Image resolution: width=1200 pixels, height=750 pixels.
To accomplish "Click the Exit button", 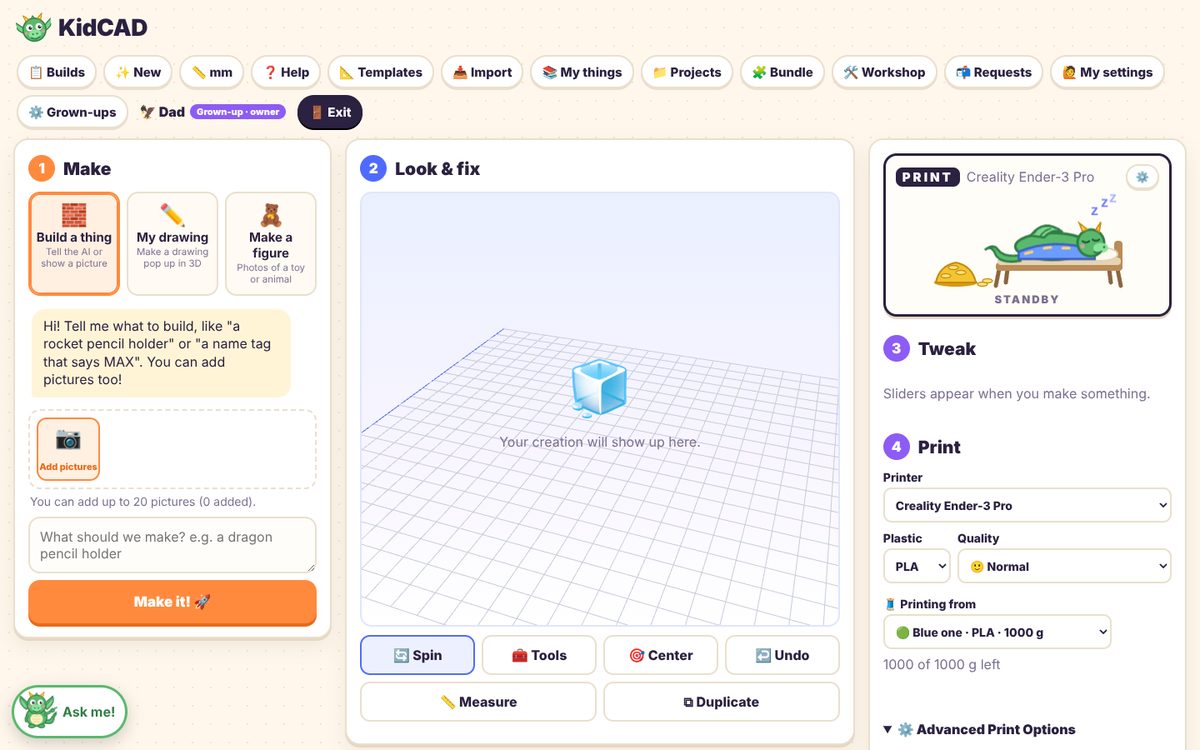I will point(330,112).
